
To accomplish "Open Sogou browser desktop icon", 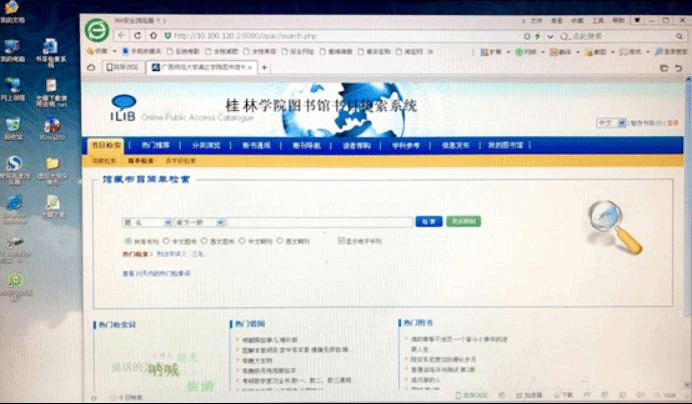I will 14,163.
